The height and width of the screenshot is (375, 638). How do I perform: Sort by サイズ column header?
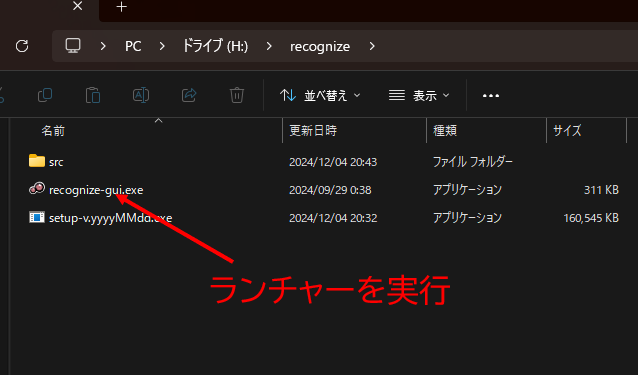pos(567,131)
